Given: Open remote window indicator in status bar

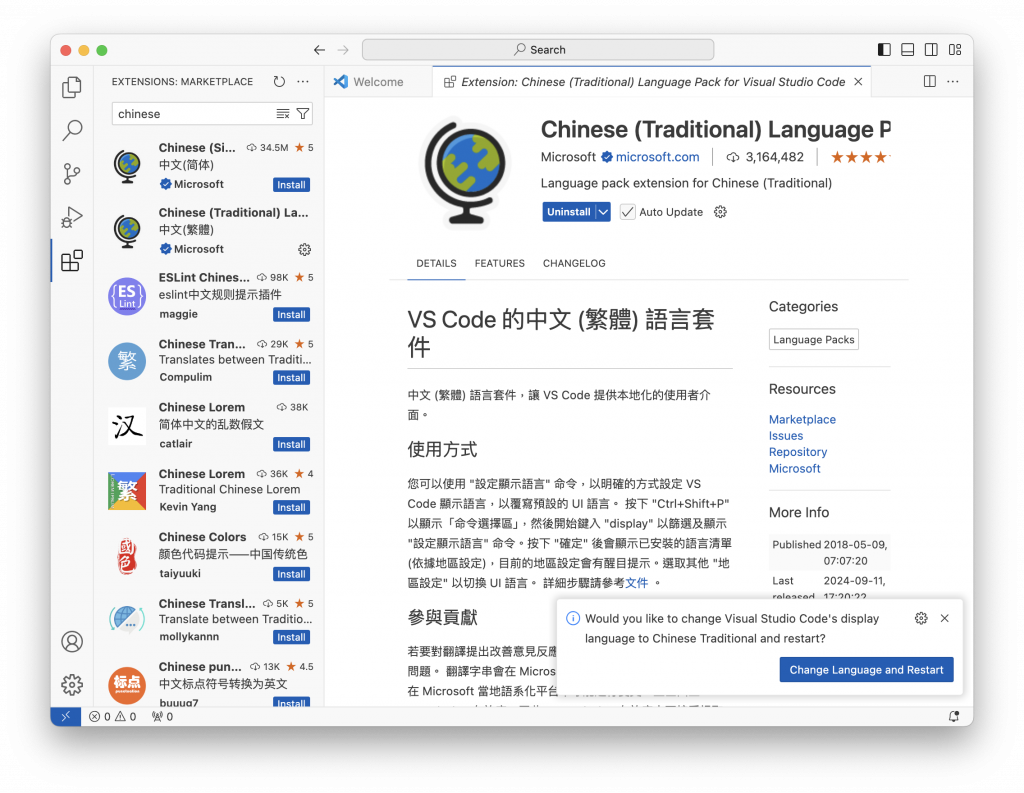Looking at the screenshot, I should coord(66,717).
